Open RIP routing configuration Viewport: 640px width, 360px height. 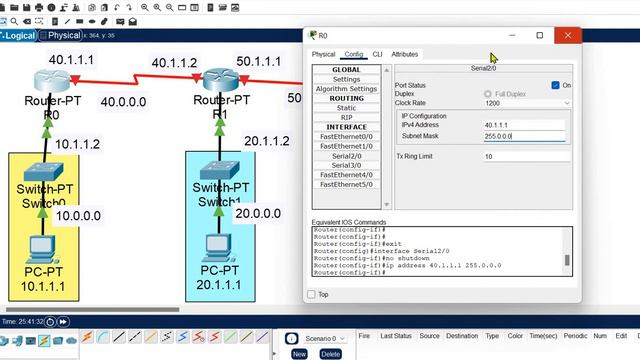pyautogui.click(x=346, y=117)
